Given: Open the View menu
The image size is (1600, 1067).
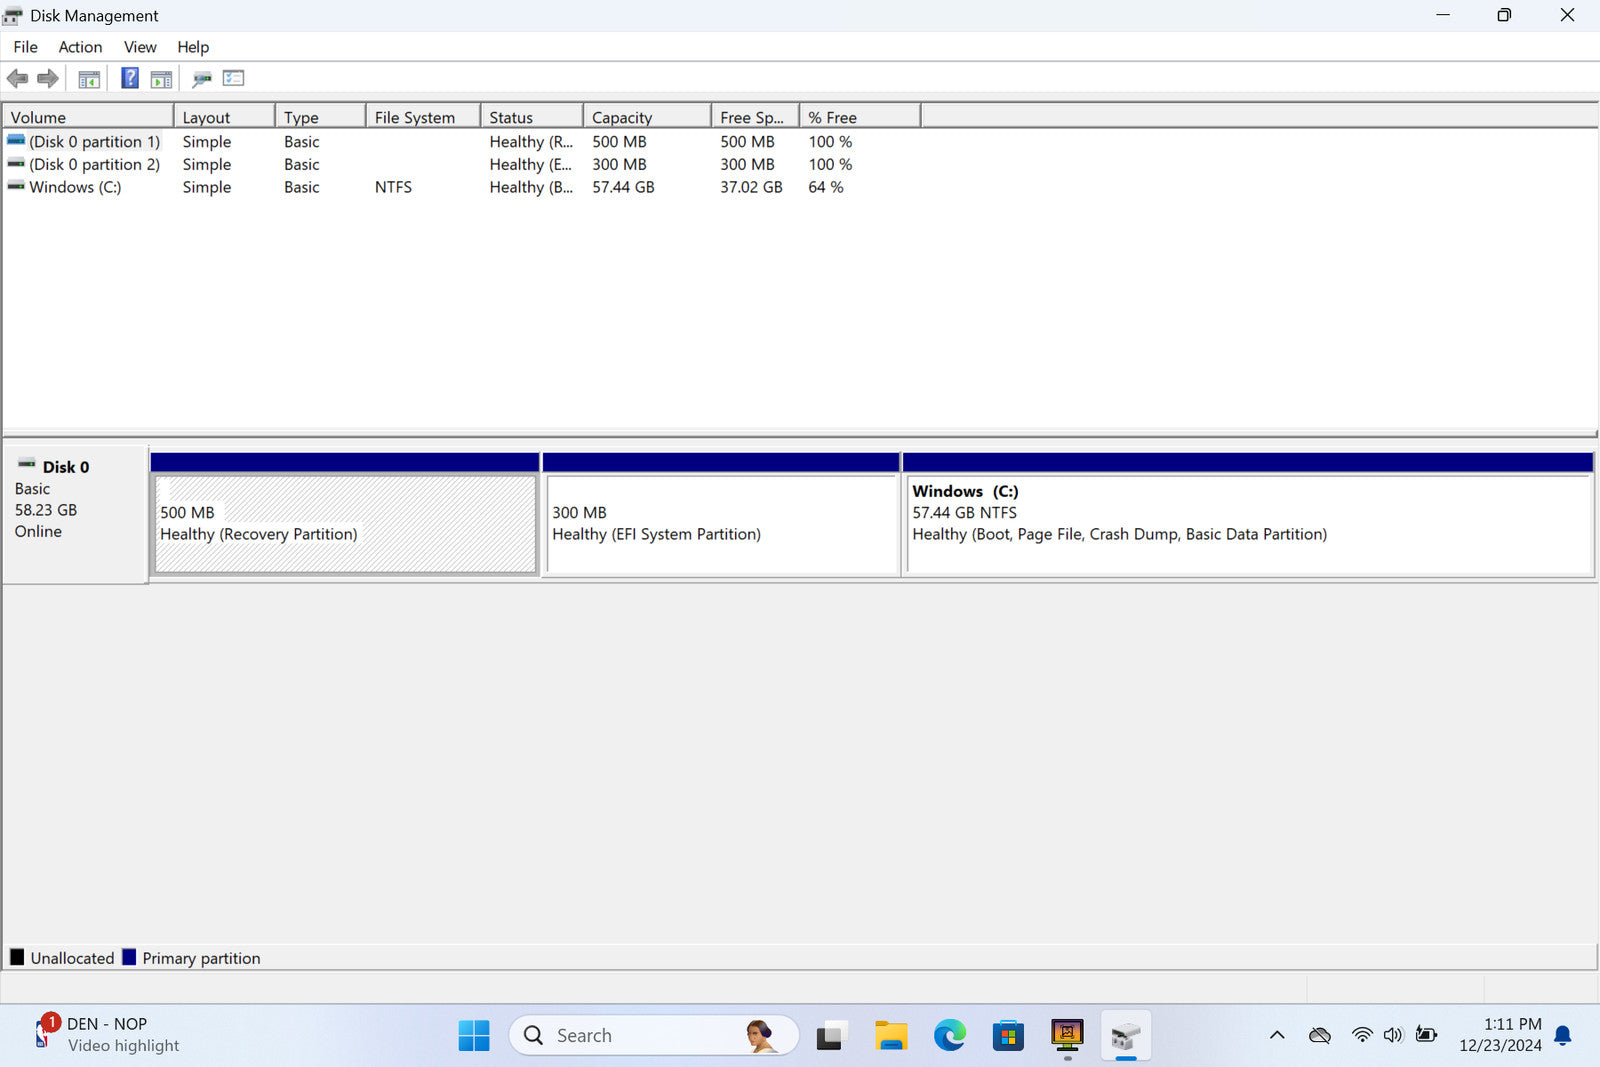Looking at the screenshot, I should 140,47.
